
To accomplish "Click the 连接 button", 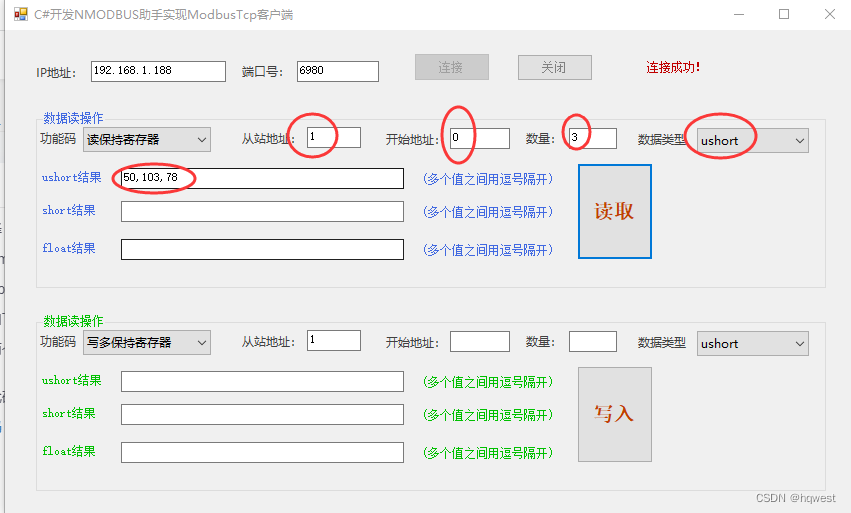I will 452,67.
